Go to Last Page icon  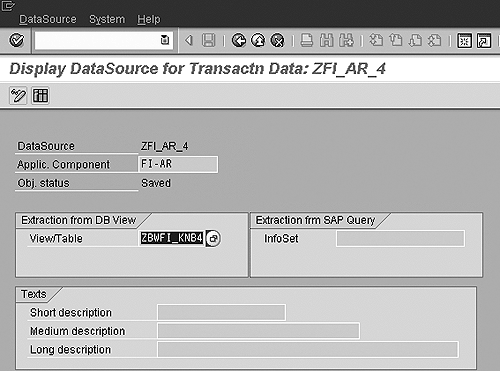(x=435, y=40)
